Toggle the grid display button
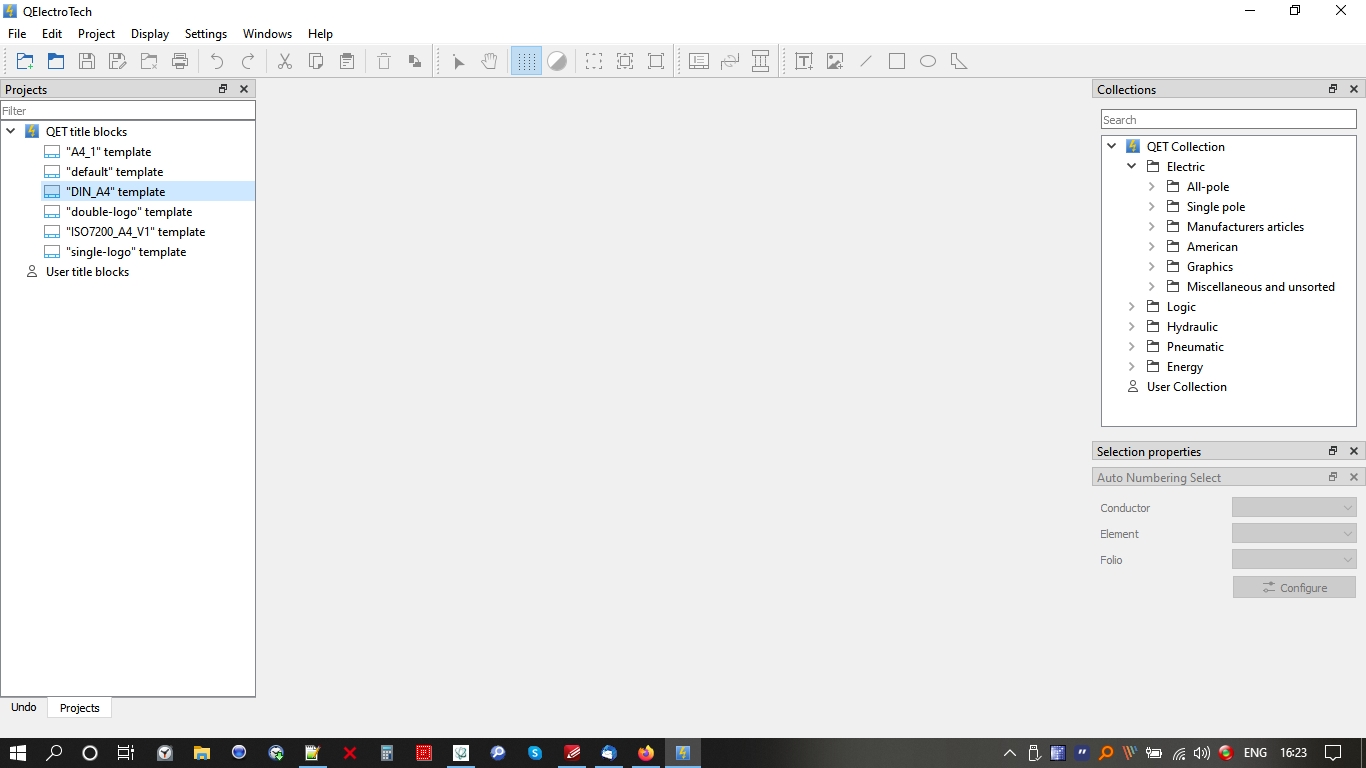The width and height of the screenshot is (1366, 768). coord(526,61)
